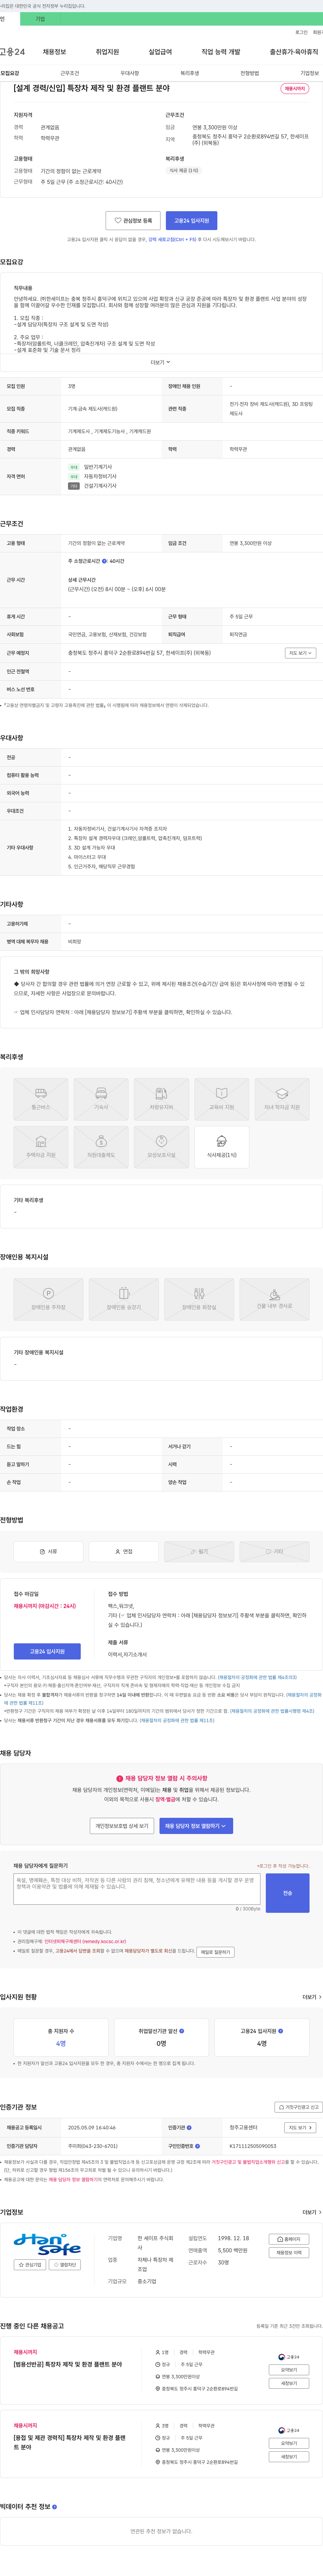This screenshot has height=2576, width=323.
Task: Click the 메일로 질문하기 button
Action: [215, 1952]
